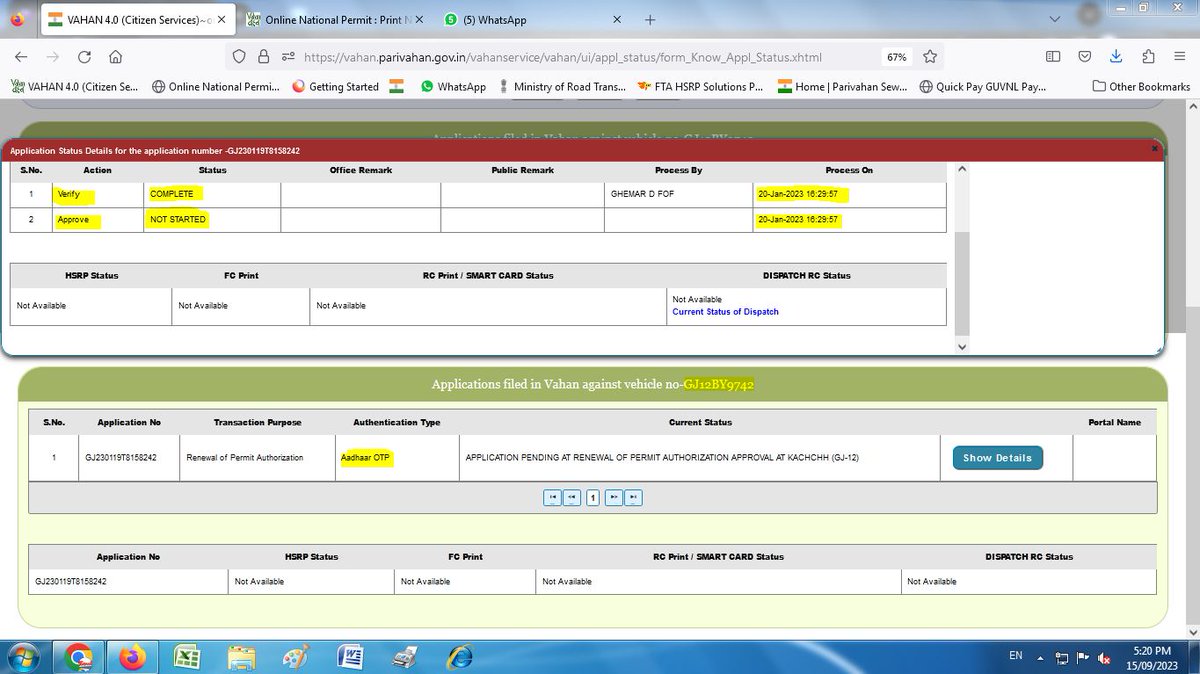This screenshot has height=674, width=1200.
Task: Click the Indian flag bookmark icon
Action: [397, 87]
